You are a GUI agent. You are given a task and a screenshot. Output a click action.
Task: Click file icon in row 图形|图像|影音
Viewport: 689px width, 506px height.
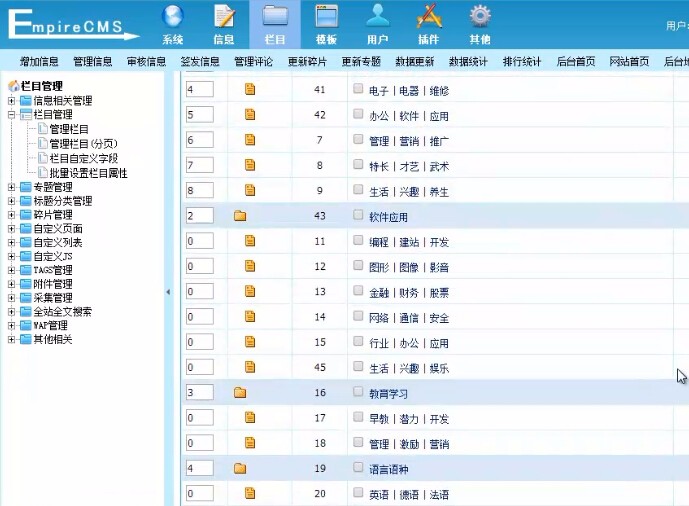pos(250,266)
